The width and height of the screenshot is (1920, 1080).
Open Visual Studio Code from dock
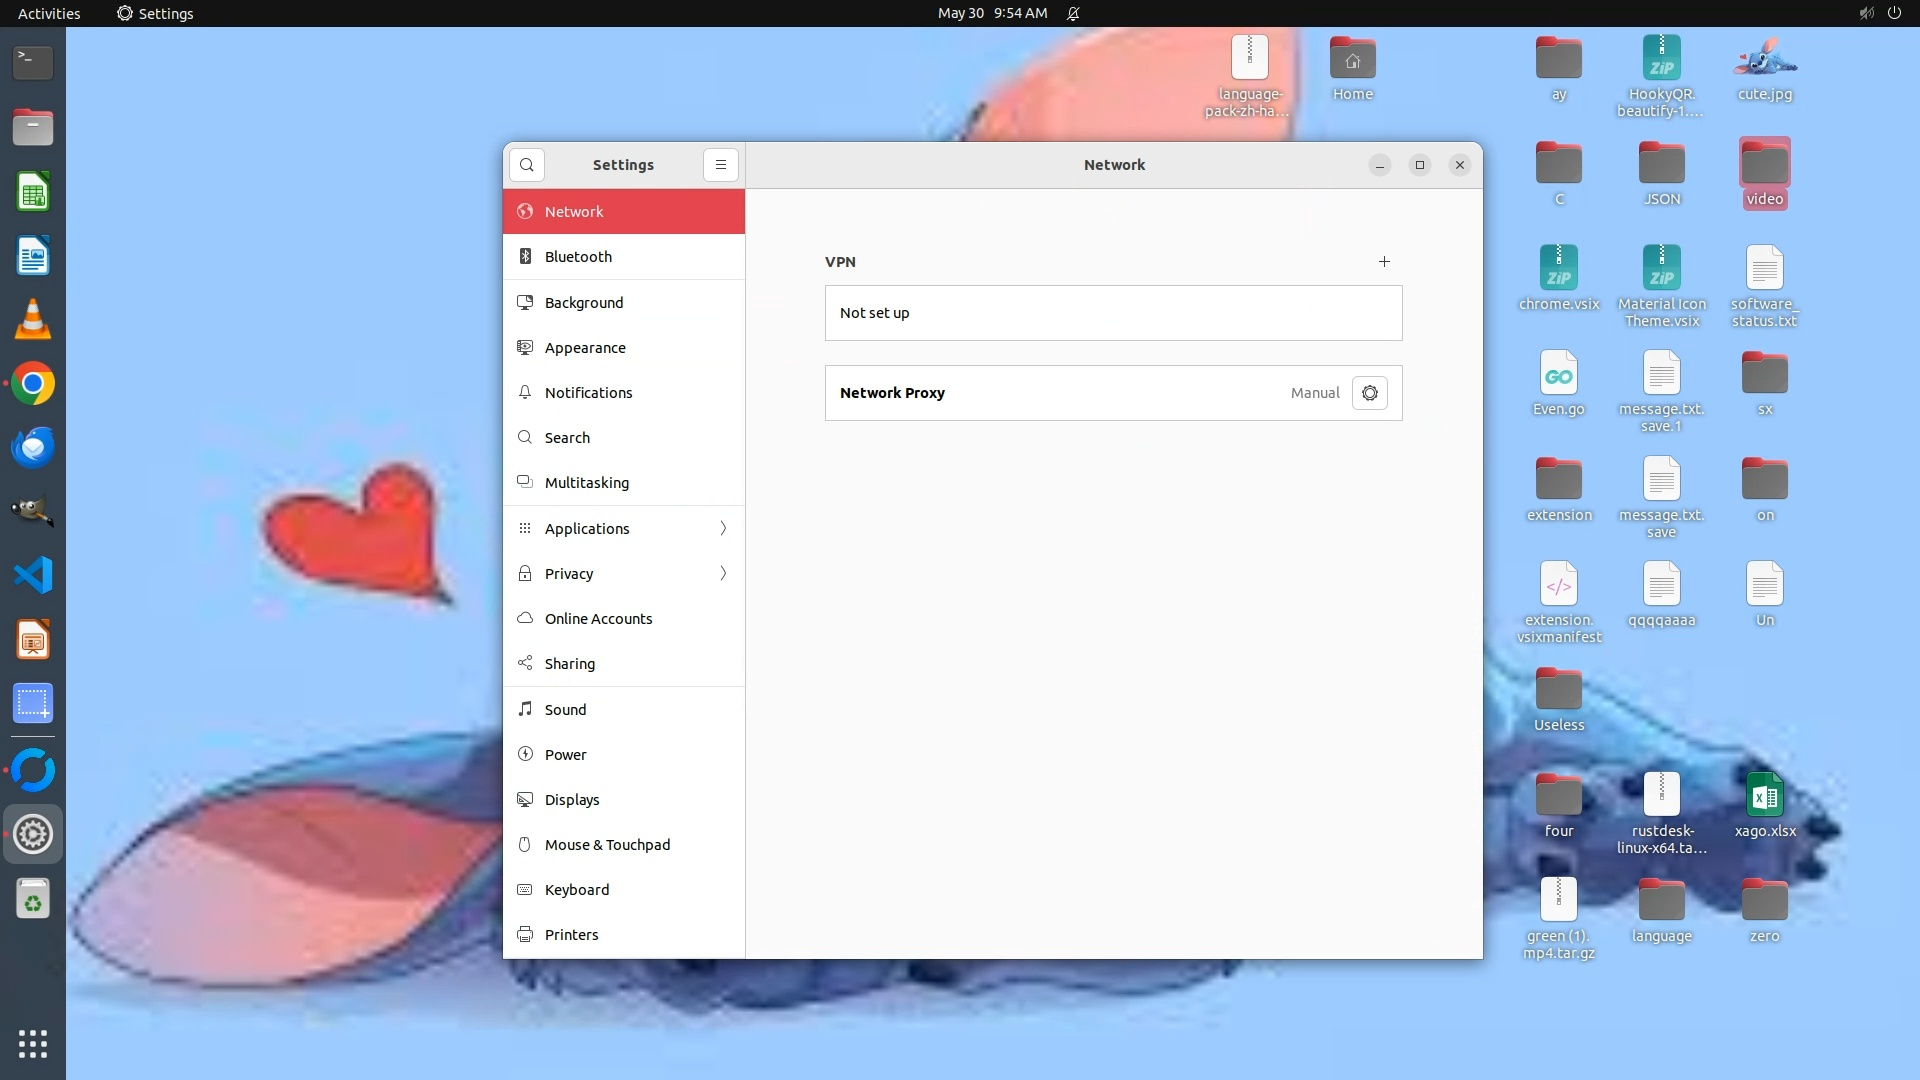[x=33, y=575]
